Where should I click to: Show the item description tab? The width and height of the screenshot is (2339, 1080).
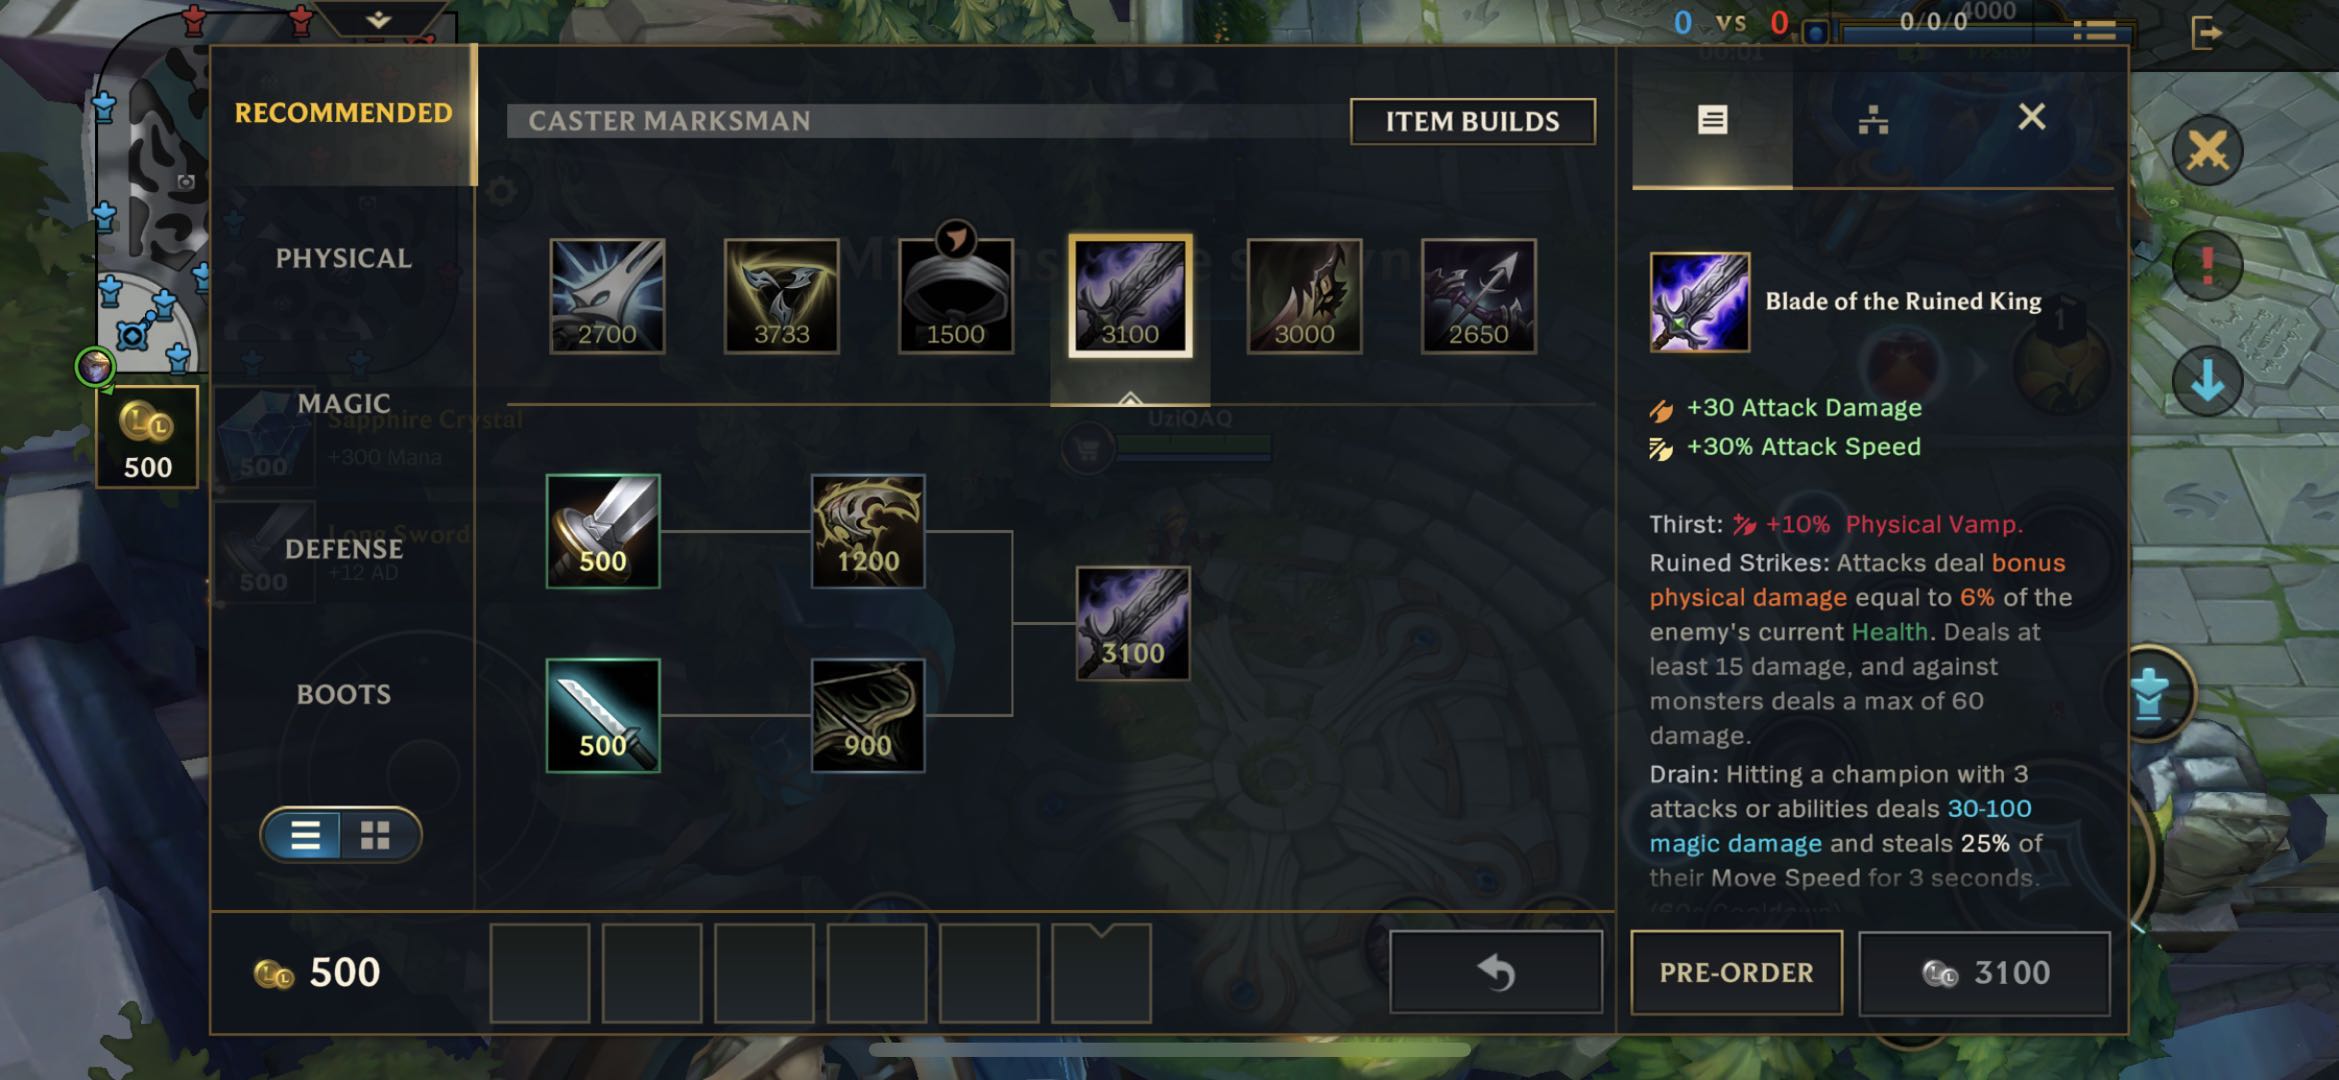click(x=1712, y=120)
